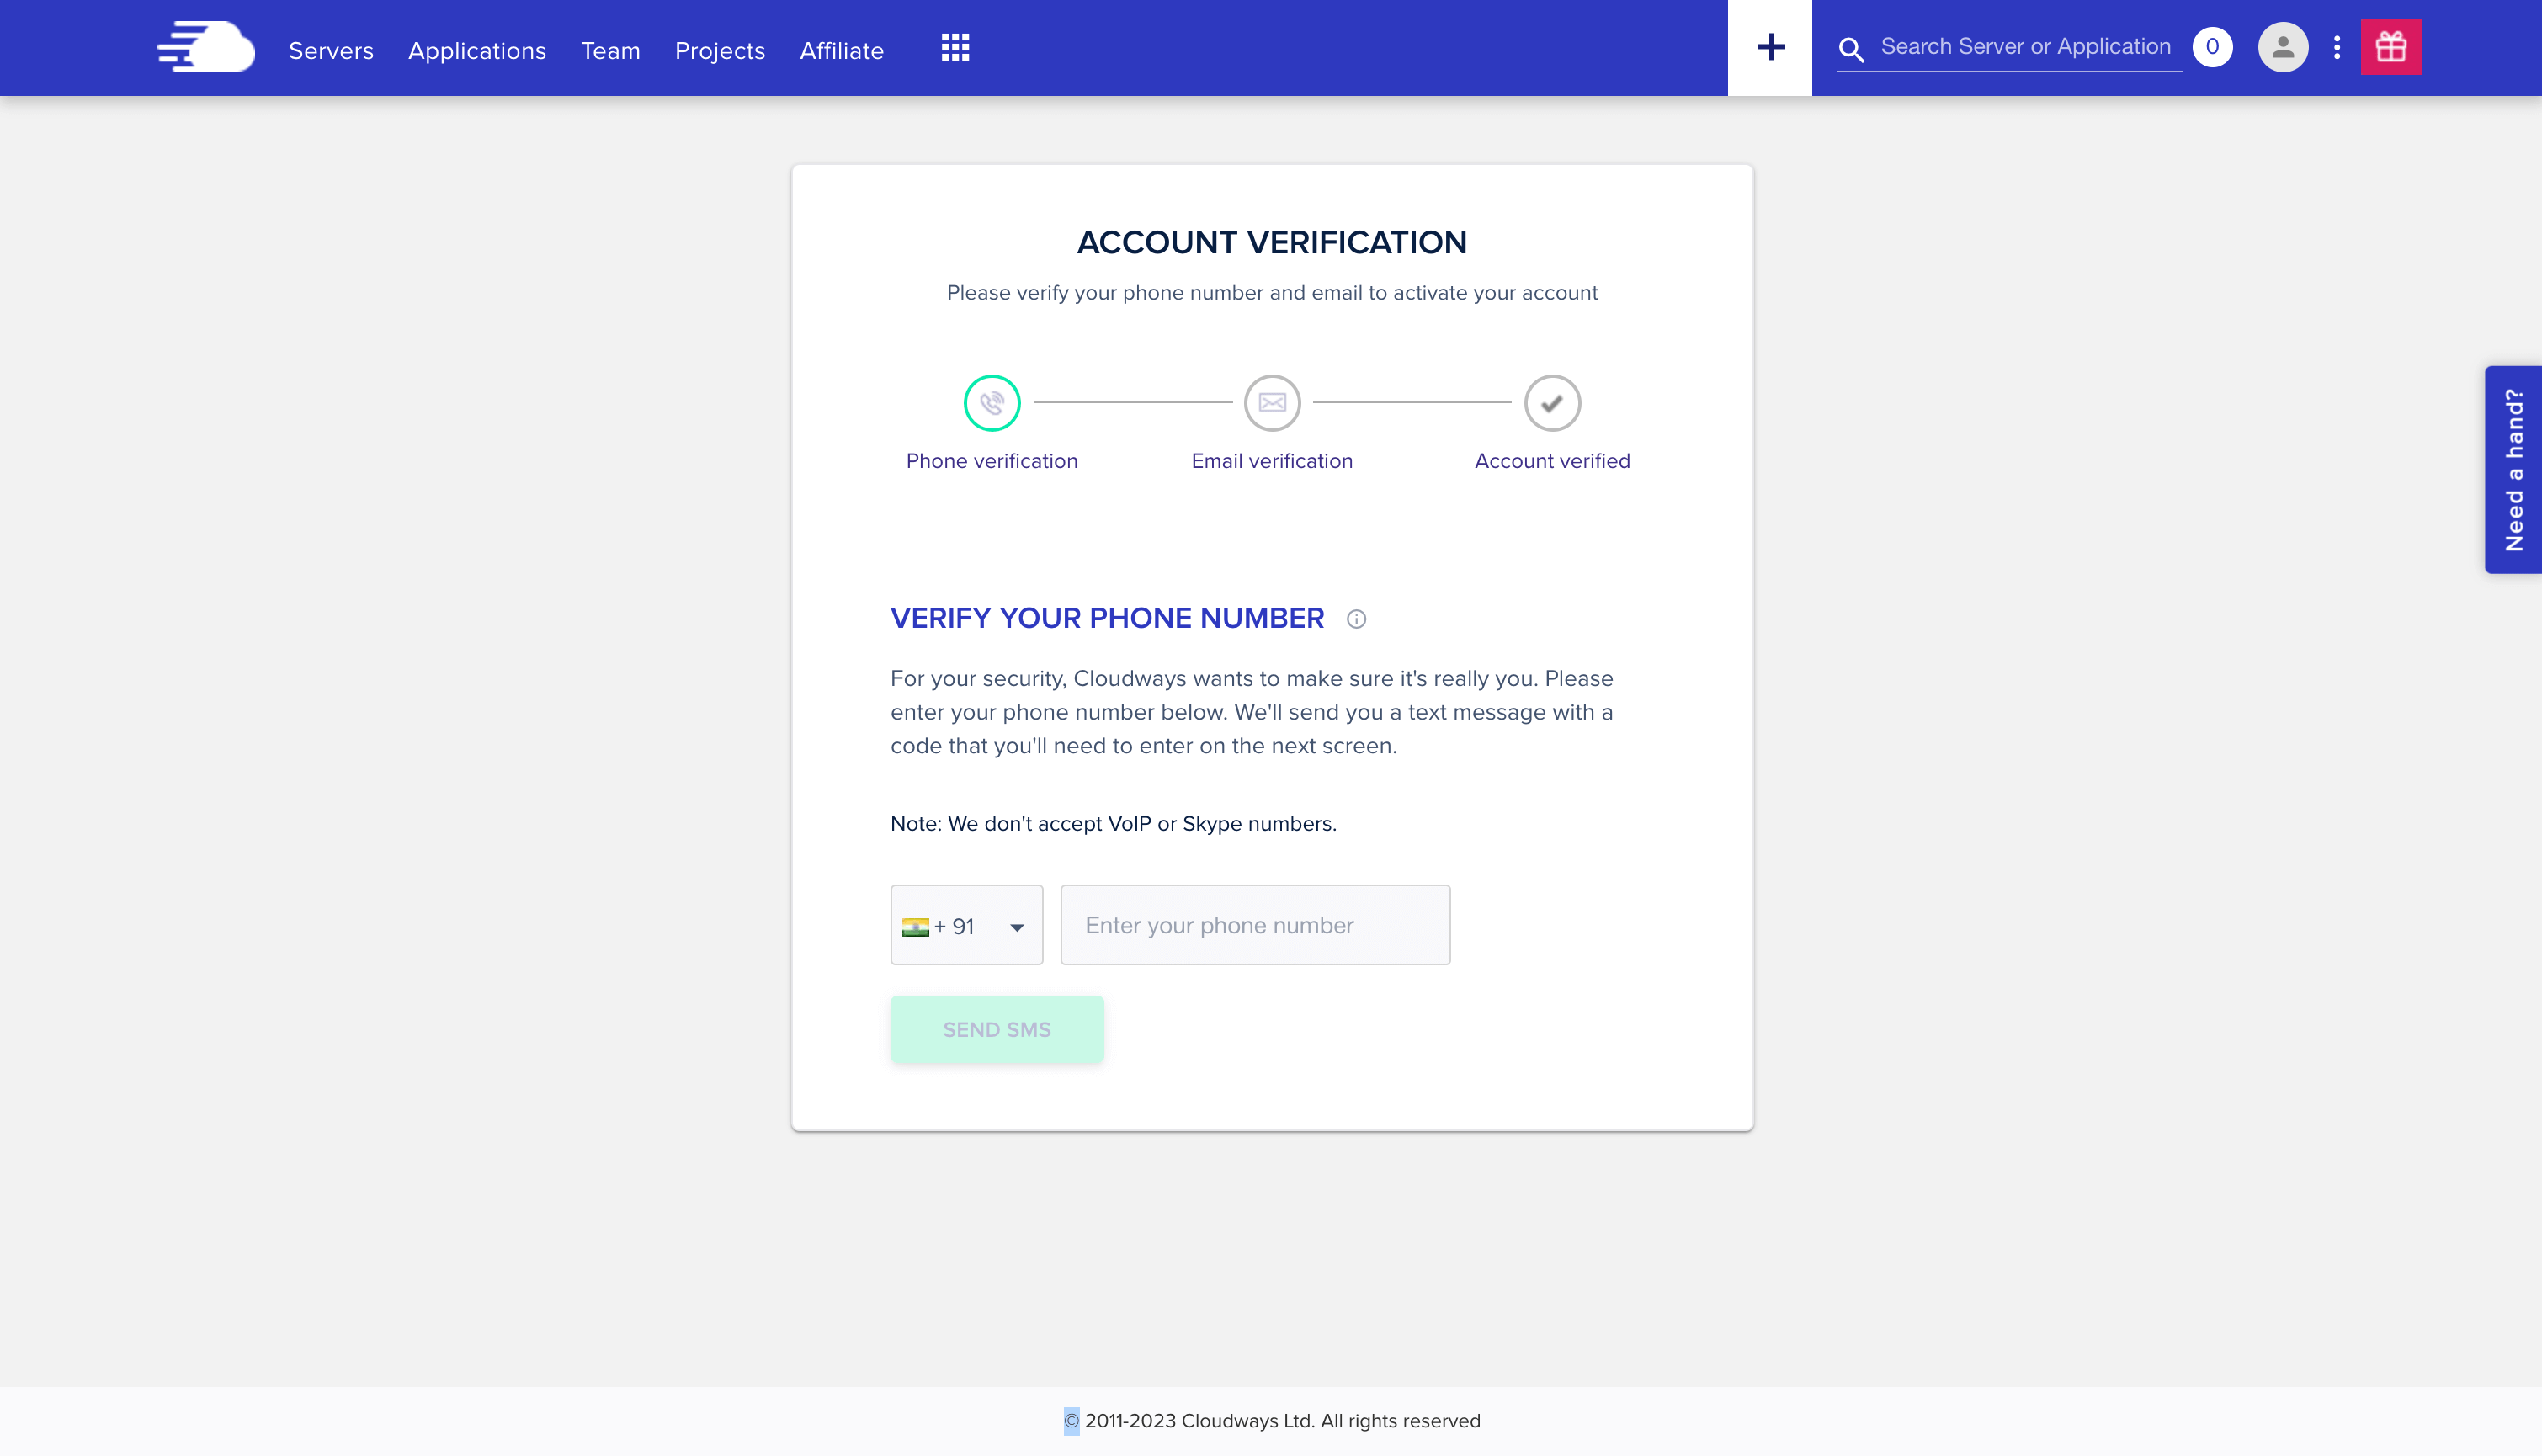Click the grid/apps menu icon

[955, 47]
